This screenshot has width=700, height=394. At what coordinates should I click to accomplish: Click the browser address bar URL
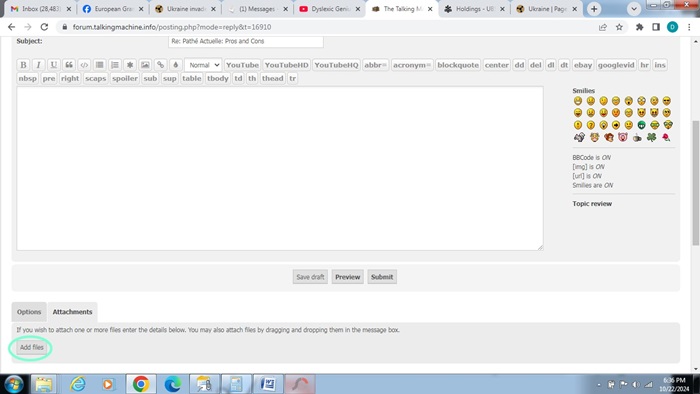click(x=172, y=27)
